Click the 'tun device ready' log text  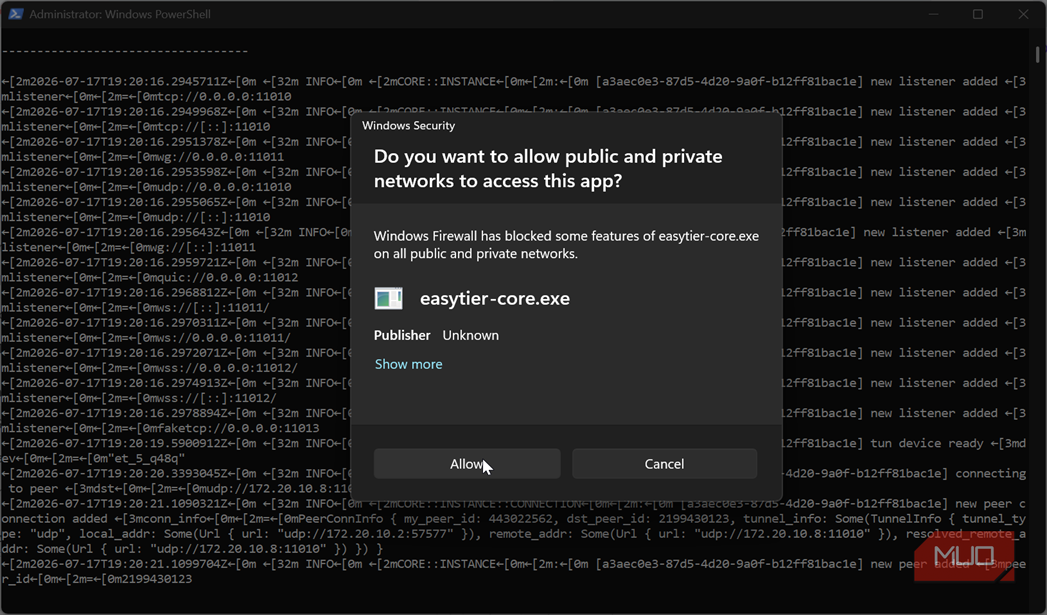pyautogui.click(x=926, y=443)
